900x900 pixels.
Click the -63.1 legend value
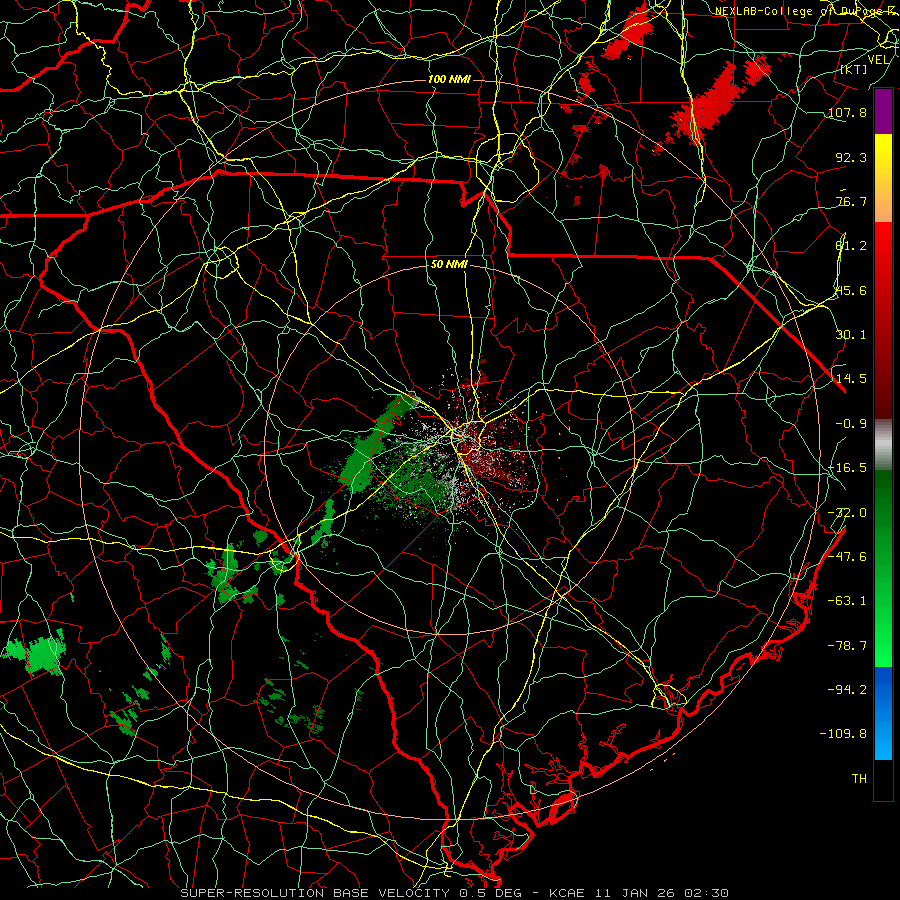[x=847, y=601]
